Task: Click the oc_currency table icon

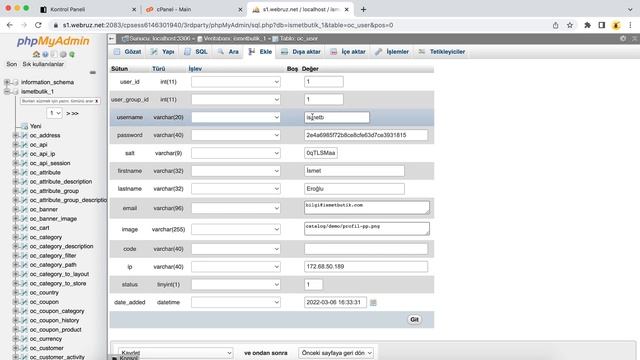Action: [x=24, y=339]
